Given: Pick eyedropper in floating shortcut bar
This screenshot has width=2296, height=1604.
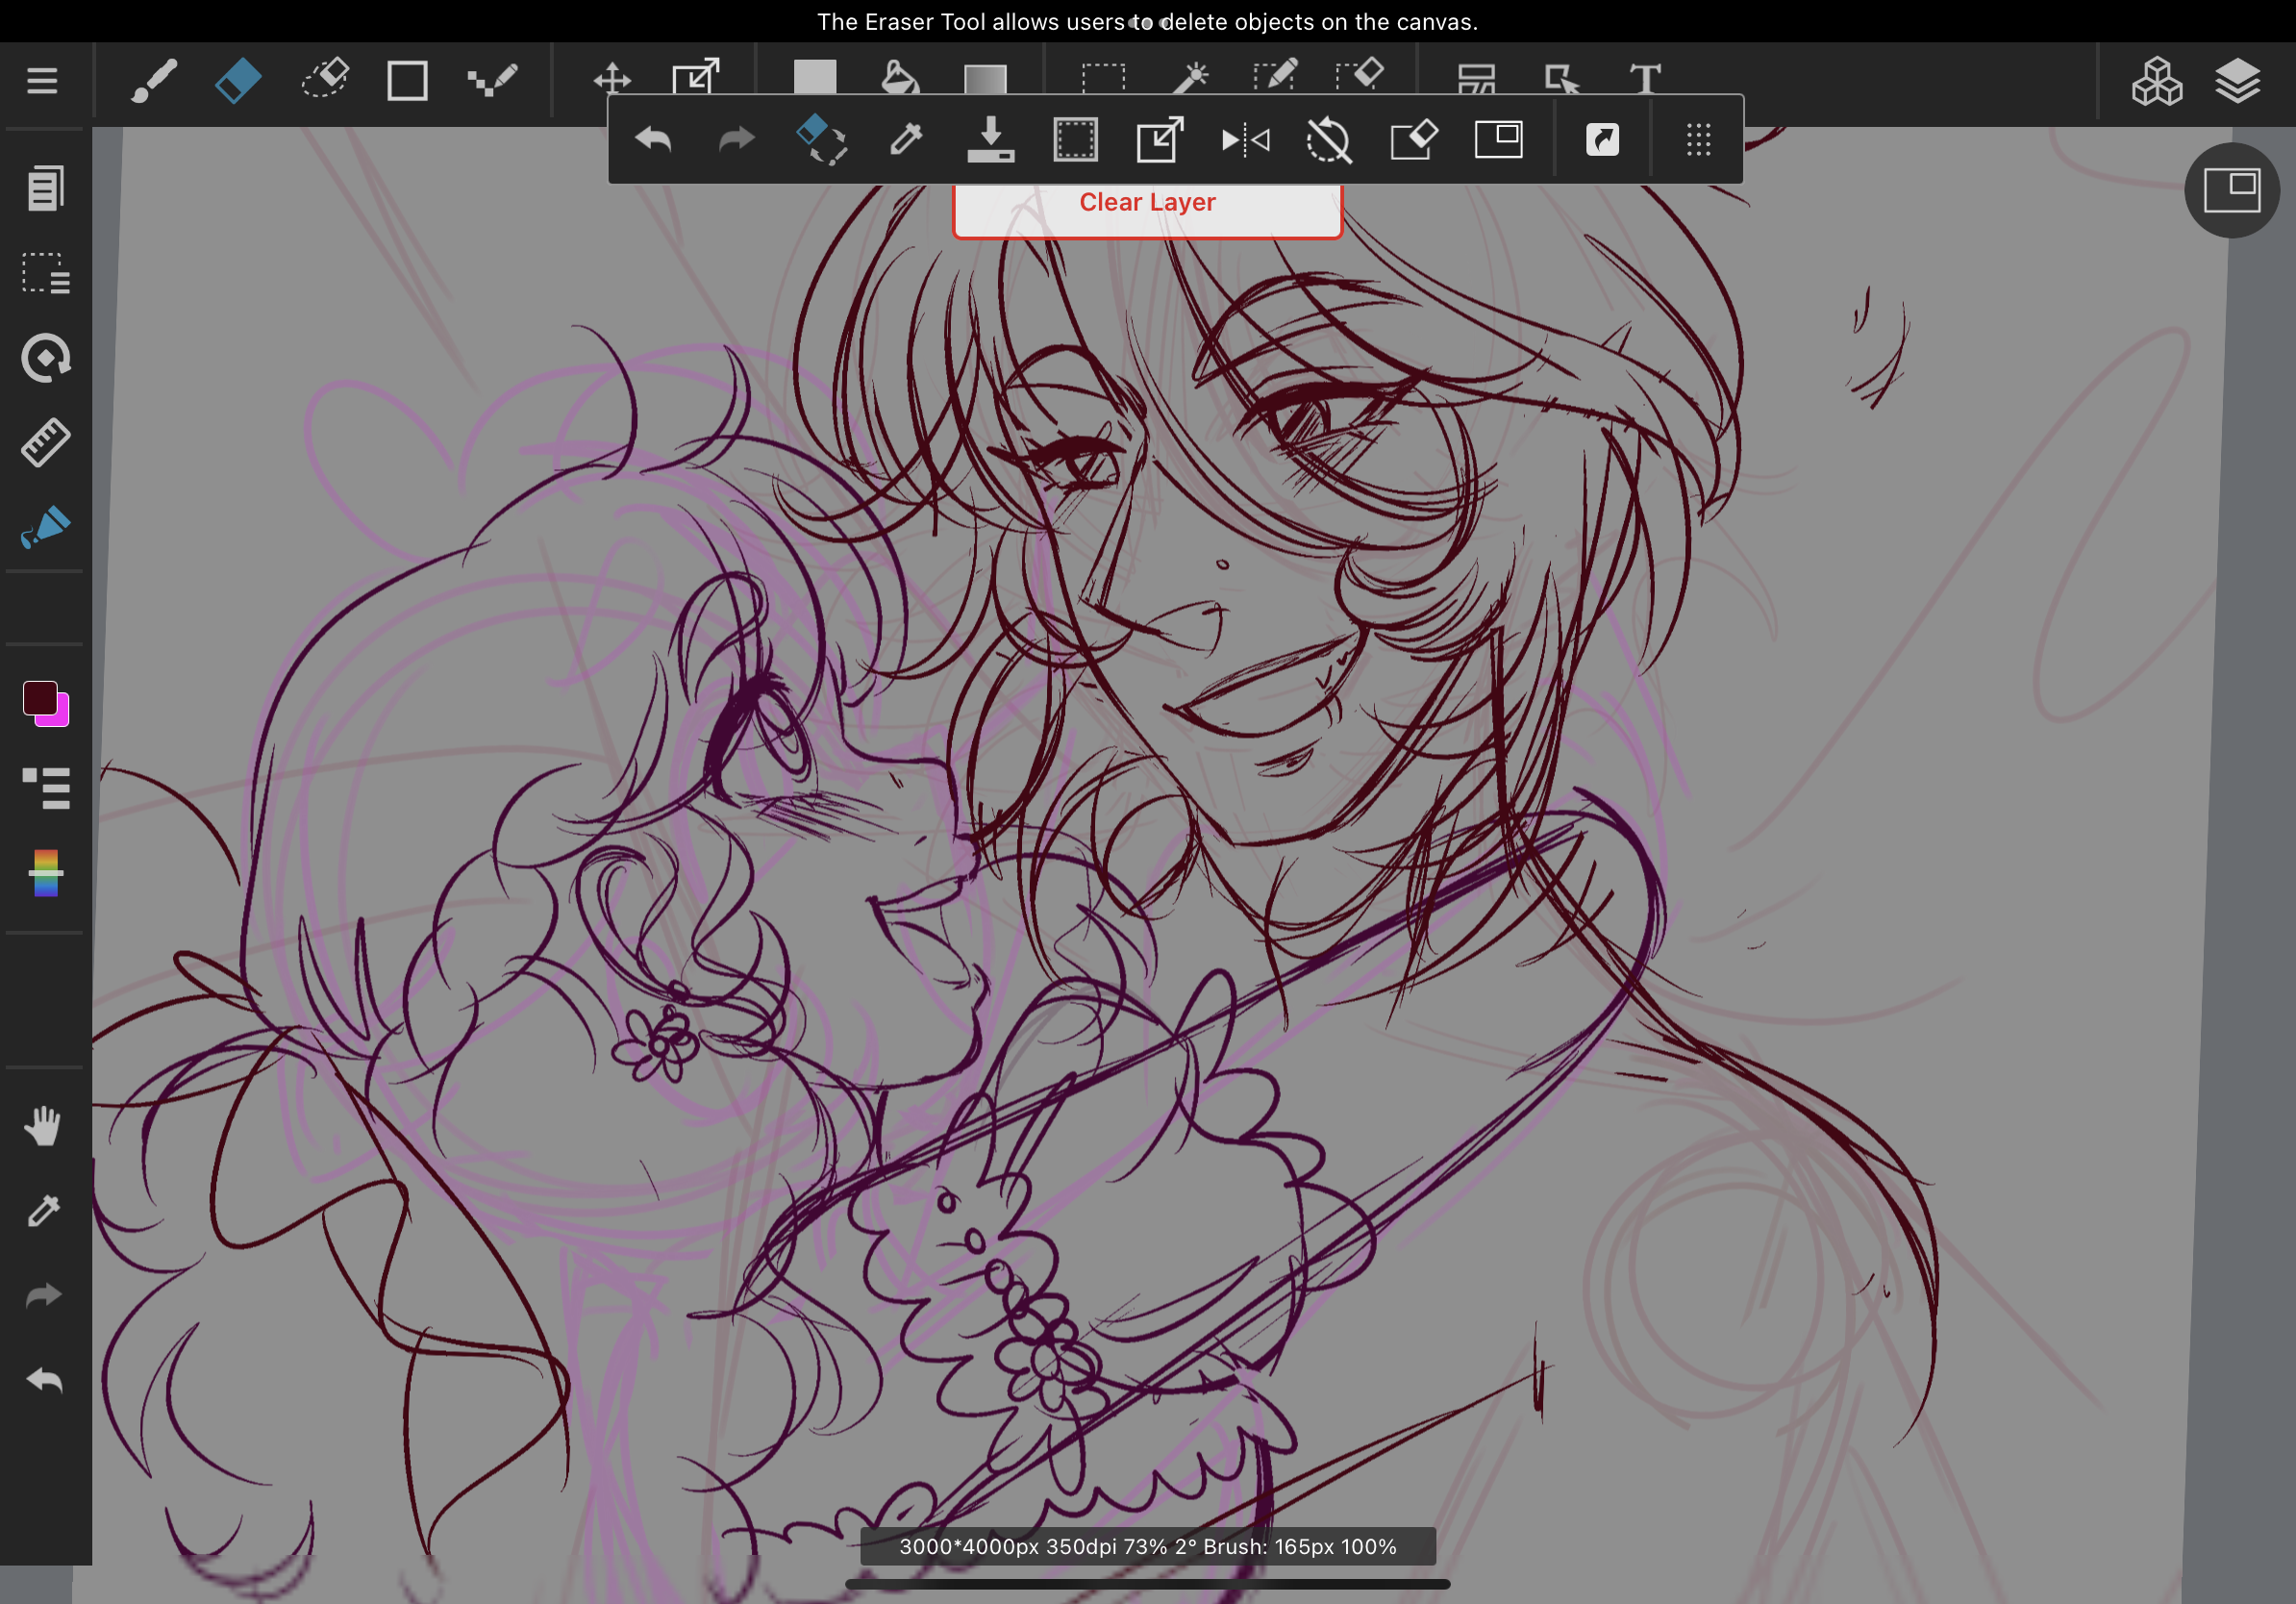Looking at the screenshot, I should click(906, 139).
